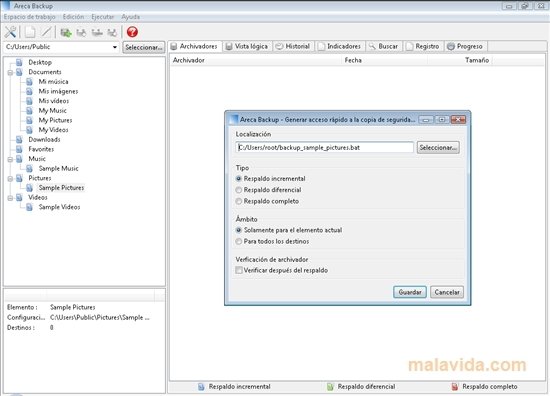550x396 pixels.
Task: Click the blank page new-target toolbar icon
Action: [30, 32]
